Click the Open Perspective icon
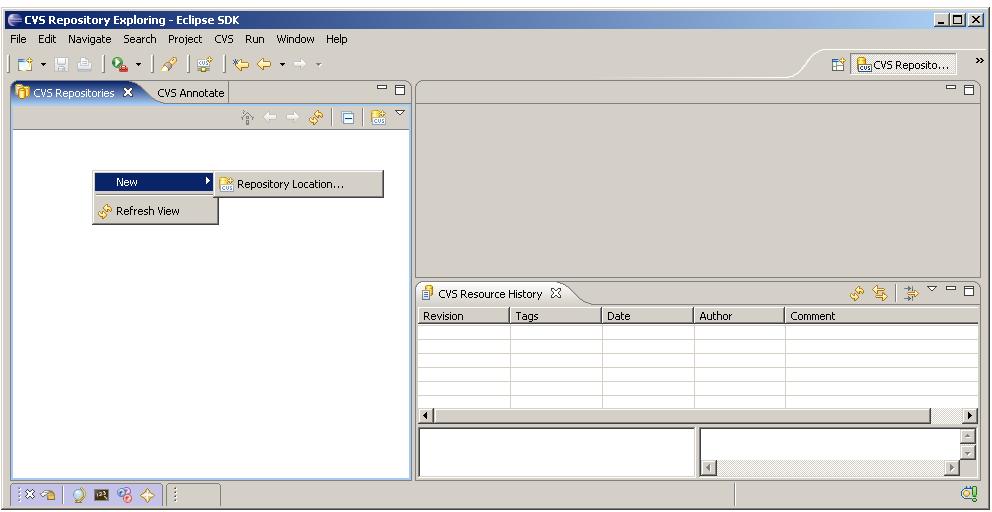The image size is (992, 512). pos(838,65)
